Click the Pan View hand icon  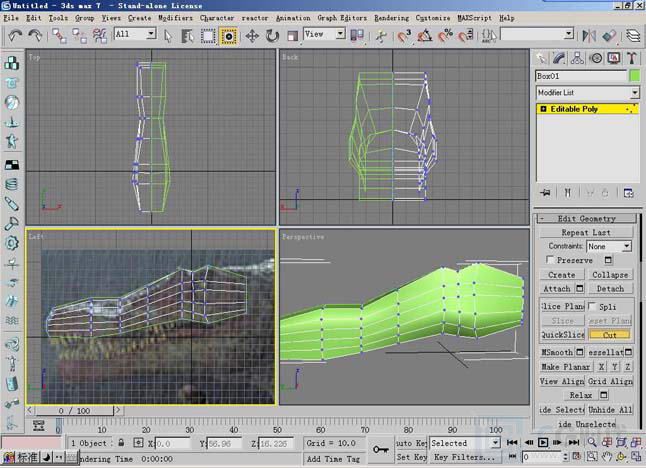coord(606,456)
